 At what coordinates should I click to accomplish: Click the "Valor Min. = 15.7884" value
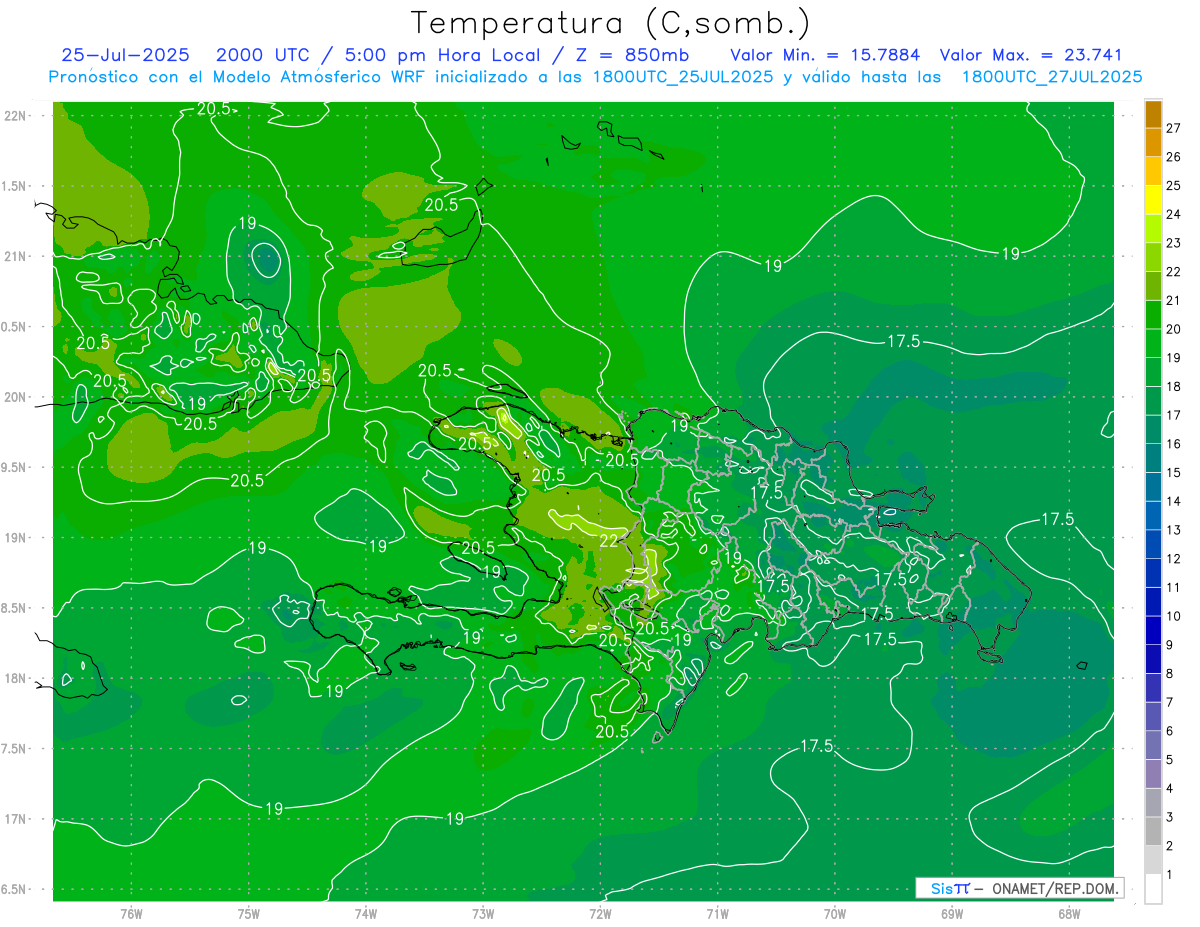point(825,55)
